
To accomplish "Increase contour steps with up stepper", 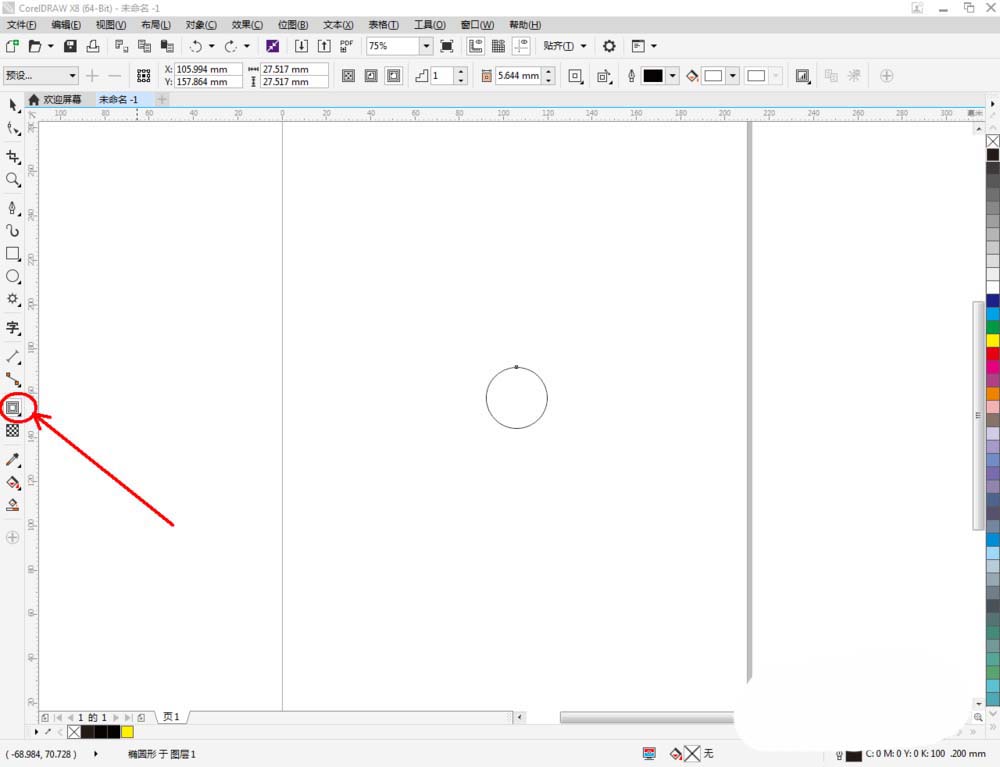I will point(461,71).
